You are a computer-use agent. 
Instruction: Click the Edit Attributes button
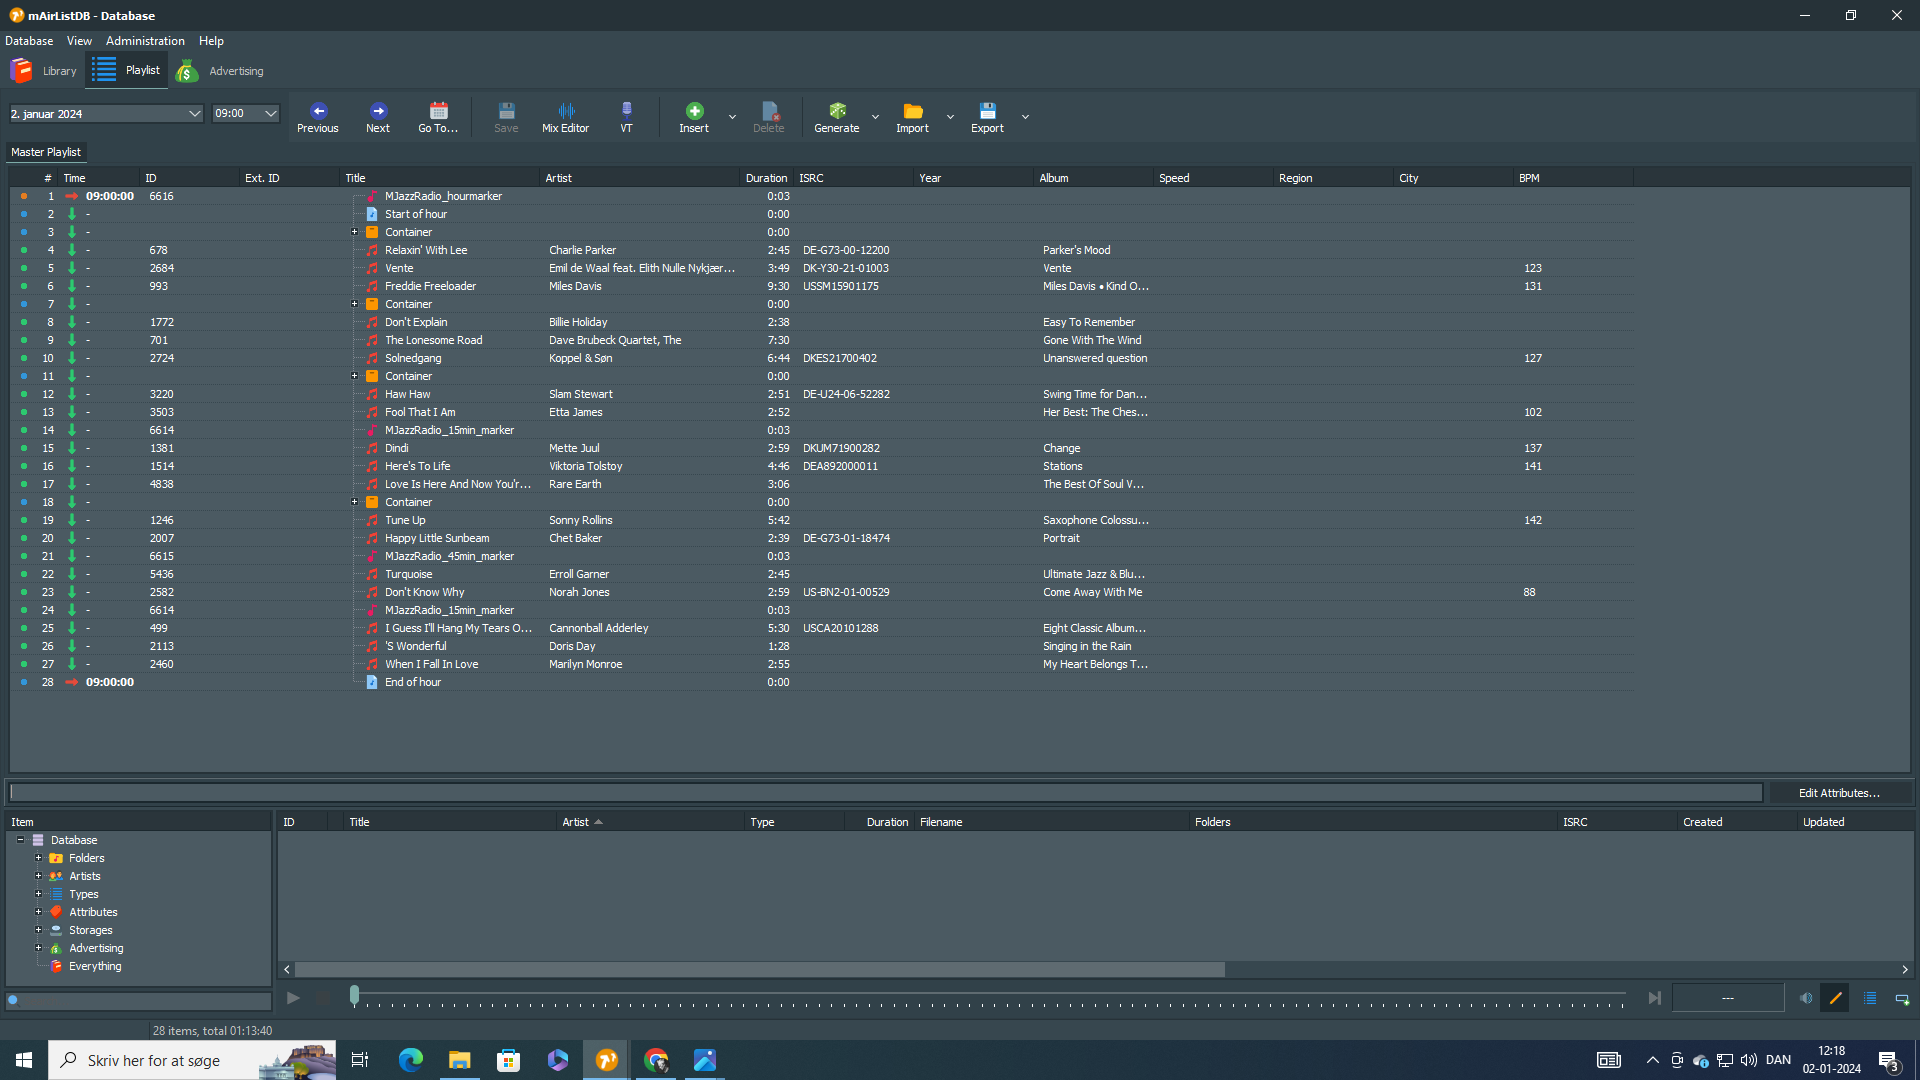1838,793
